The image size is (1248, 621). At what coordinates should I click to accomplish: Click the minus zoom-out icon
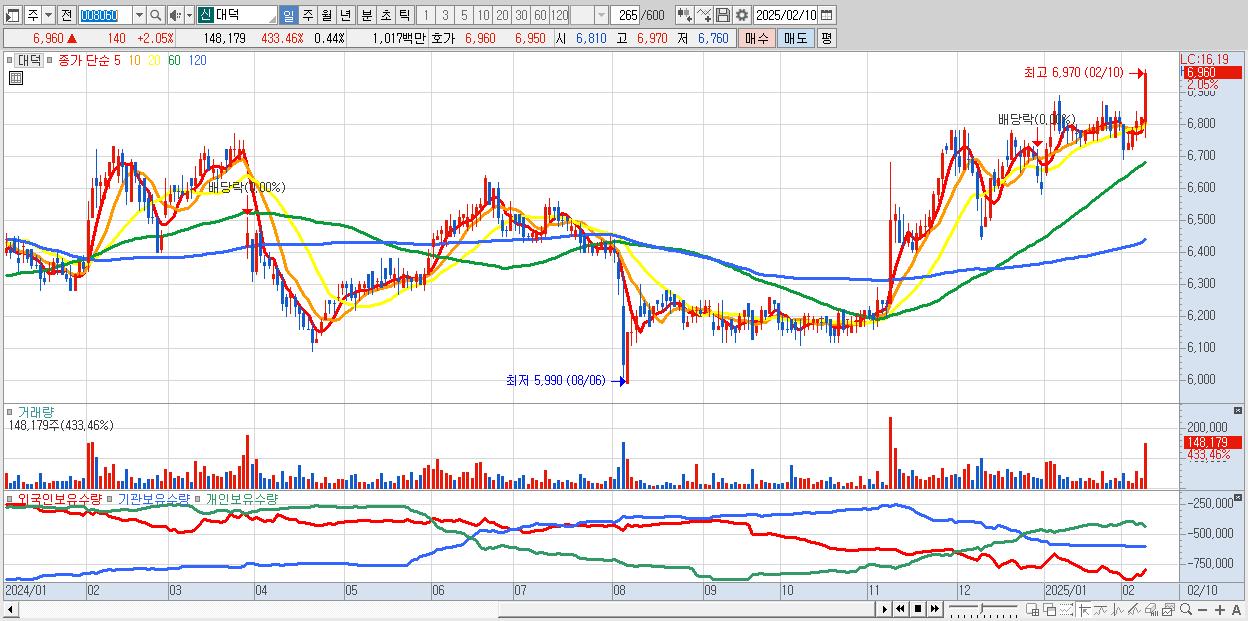click(x=1202, y=610)
